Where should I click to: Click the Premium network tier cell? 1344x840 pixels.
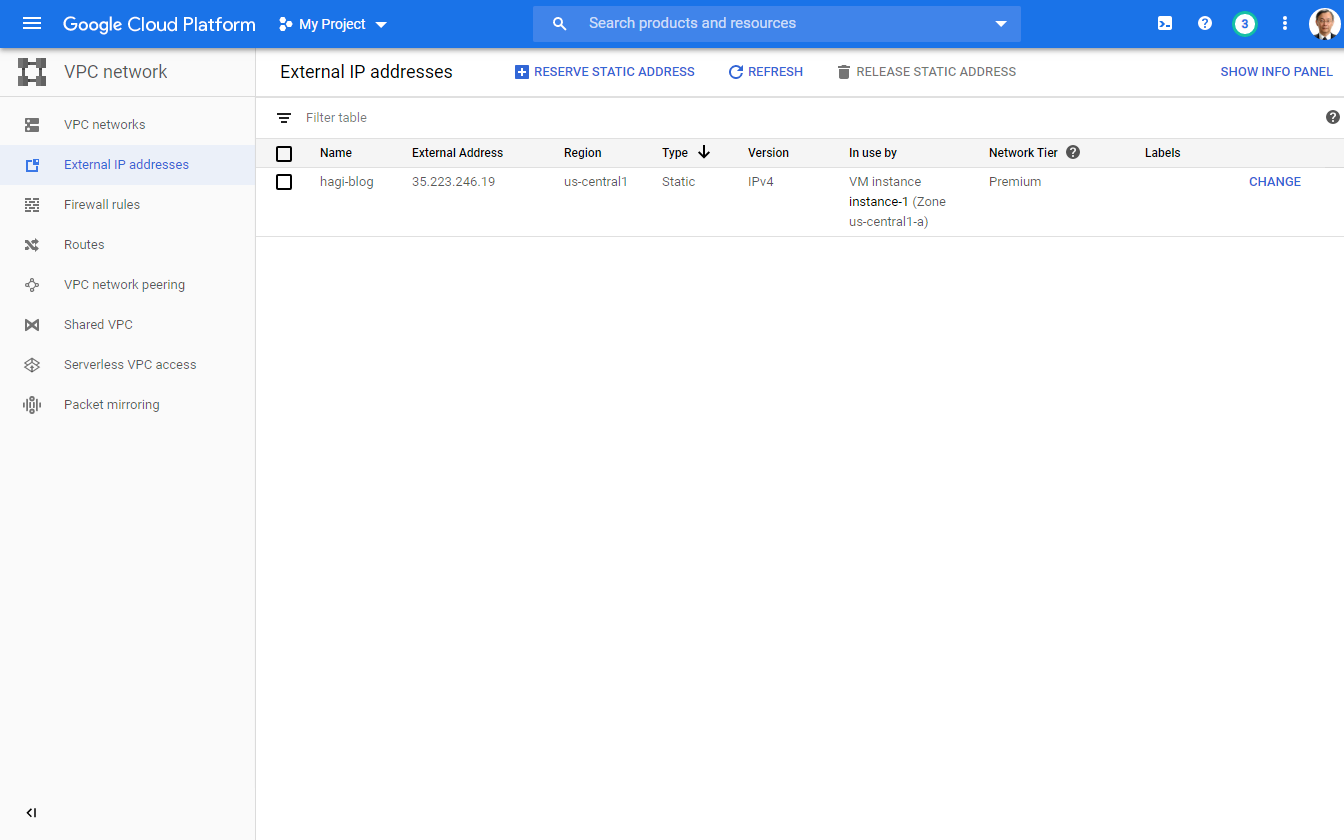click(x=1015, y=182)
